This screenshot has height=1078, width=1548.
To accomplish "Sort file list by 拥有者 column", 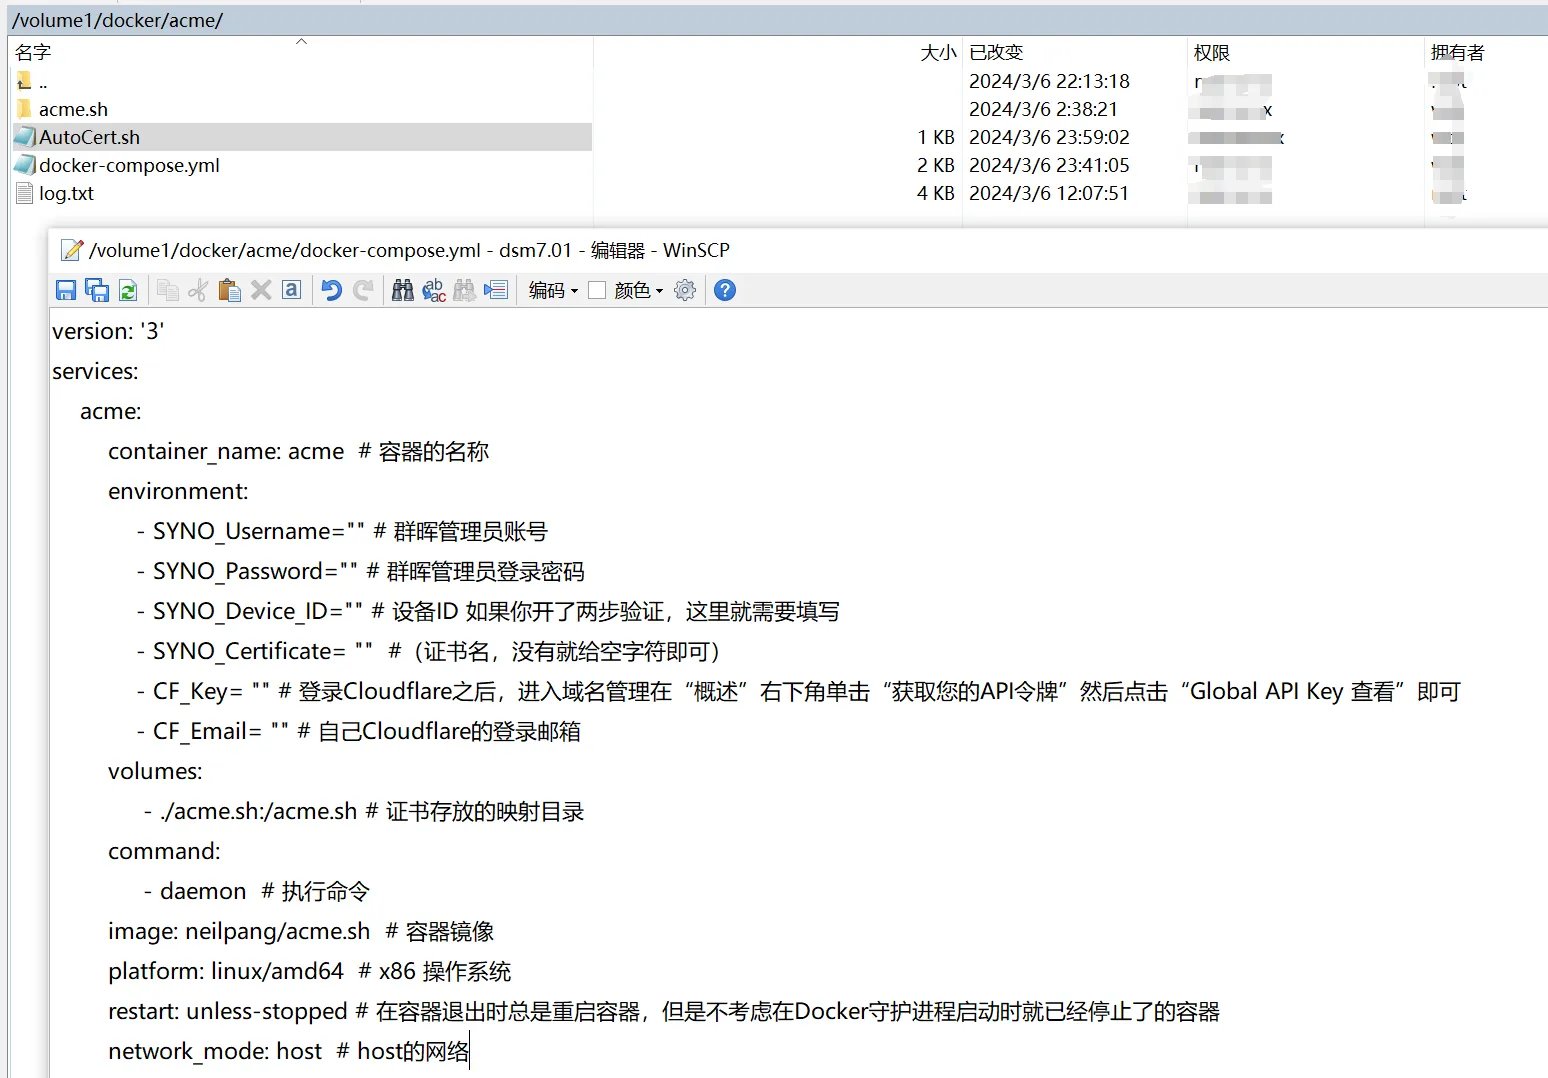I will coord(1486,52).
